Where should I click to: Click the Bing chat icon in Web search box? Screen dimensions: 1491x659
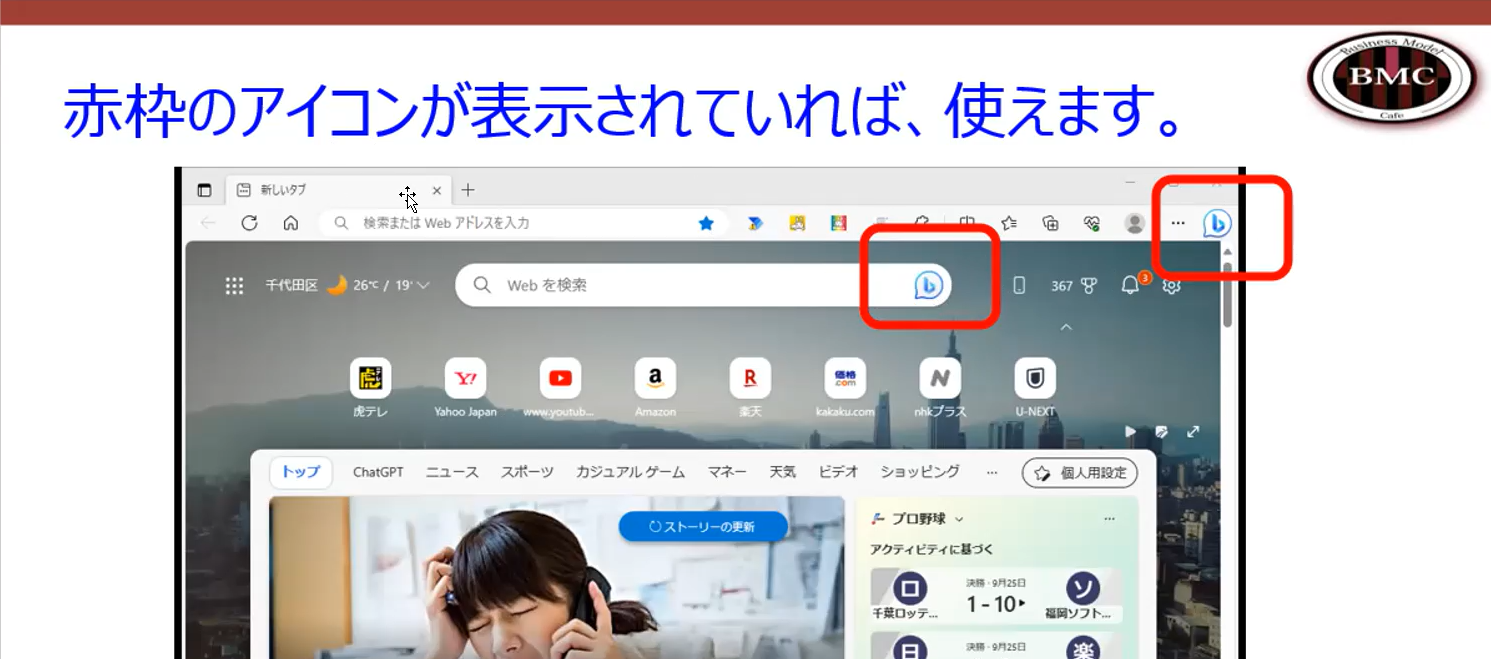pos(928,286)
